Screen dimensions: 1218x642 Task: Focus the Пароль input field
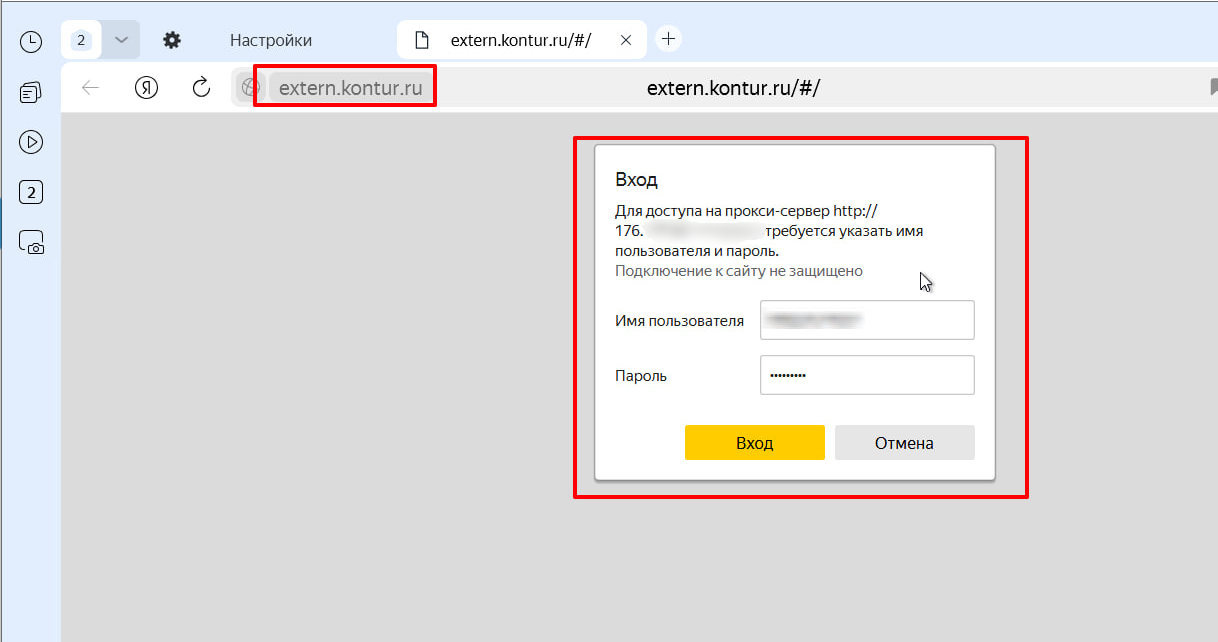click(867, 375)
